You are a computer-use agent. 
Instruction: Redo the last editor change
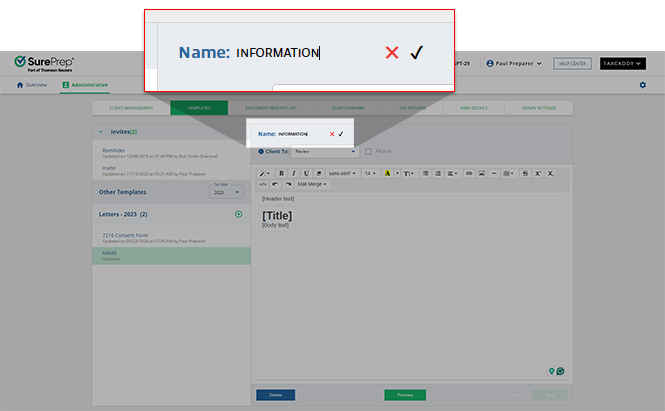(288, 184)
